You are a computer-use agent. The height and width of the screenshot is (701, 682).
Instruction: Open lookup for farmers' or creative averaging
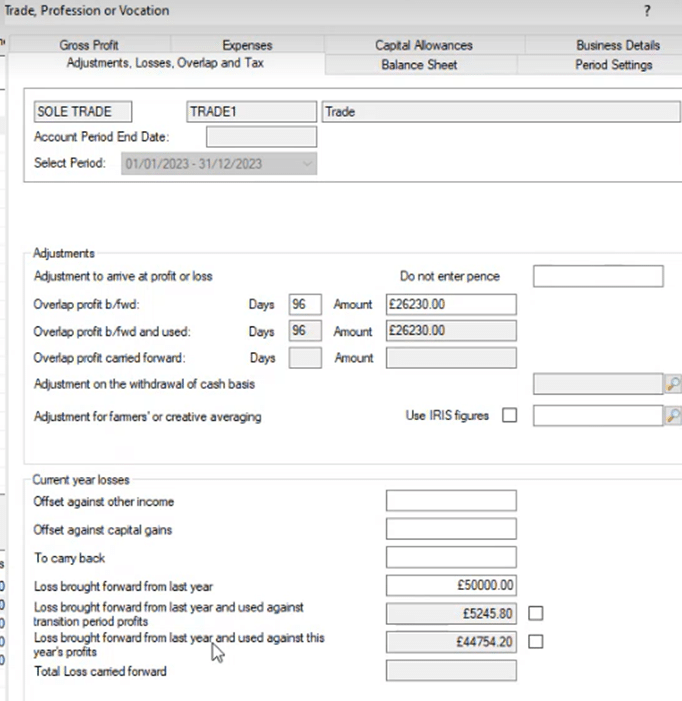pos(673,416)
